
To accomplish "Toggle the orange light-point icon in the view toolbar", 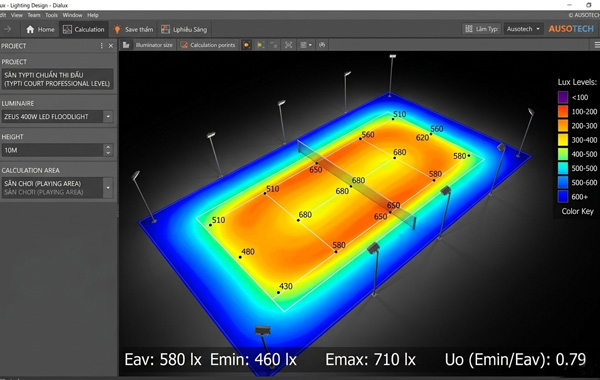I will pyautogui.click(x=246, y=45).
